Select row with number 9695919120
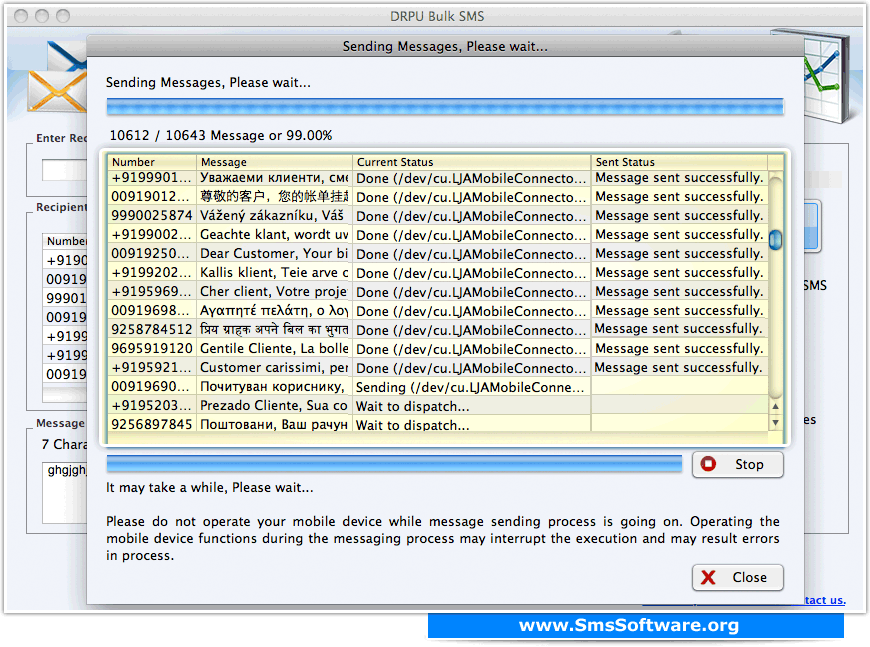This screenshot has width=870, height=647. pos(438,348)
